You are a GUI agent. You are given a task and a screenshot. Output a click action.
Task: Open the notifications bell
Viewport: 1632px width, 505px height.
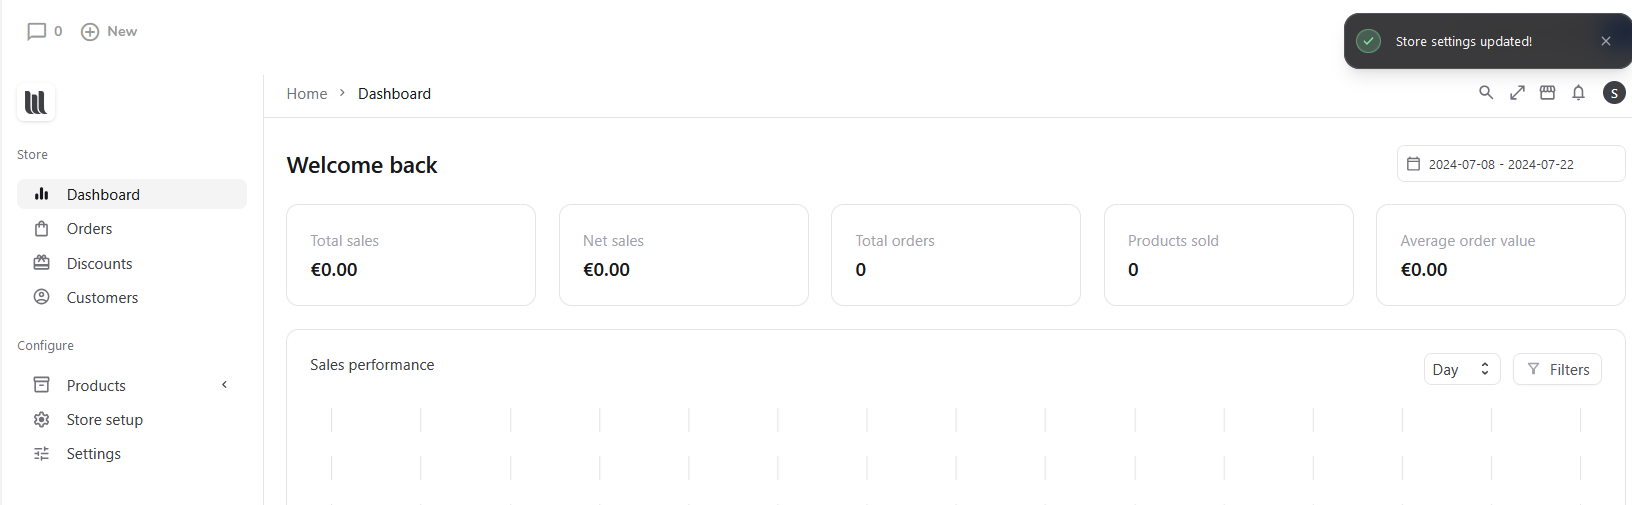1578,93
